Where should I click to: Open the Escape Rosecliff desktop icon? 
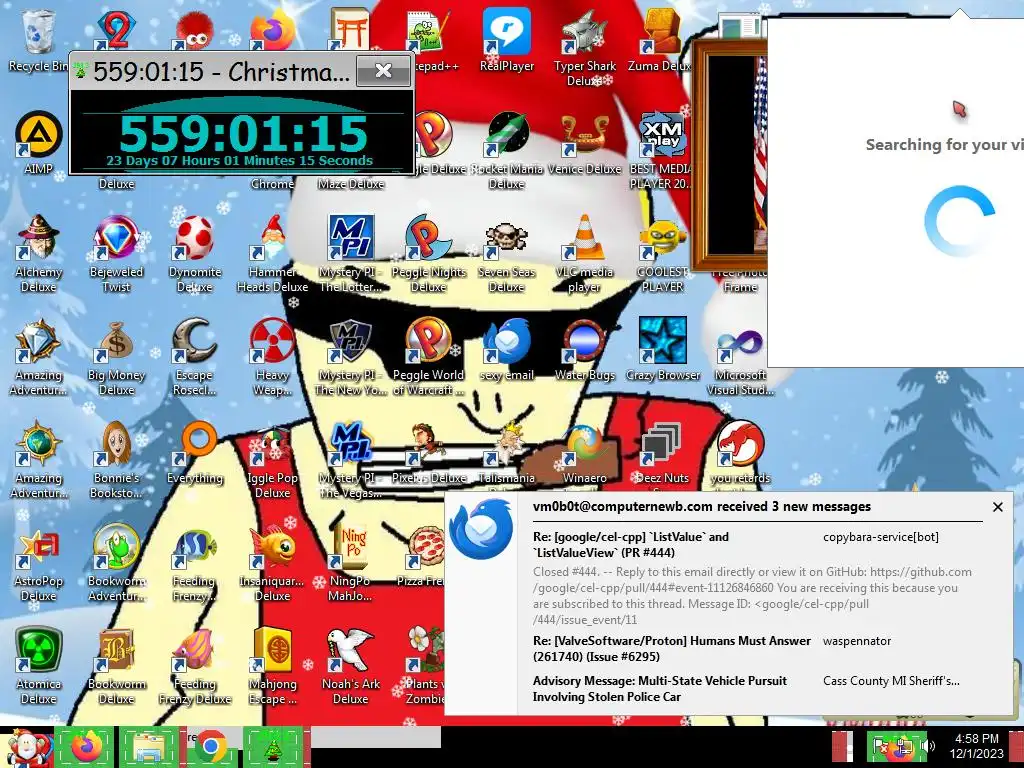[195, 355]
